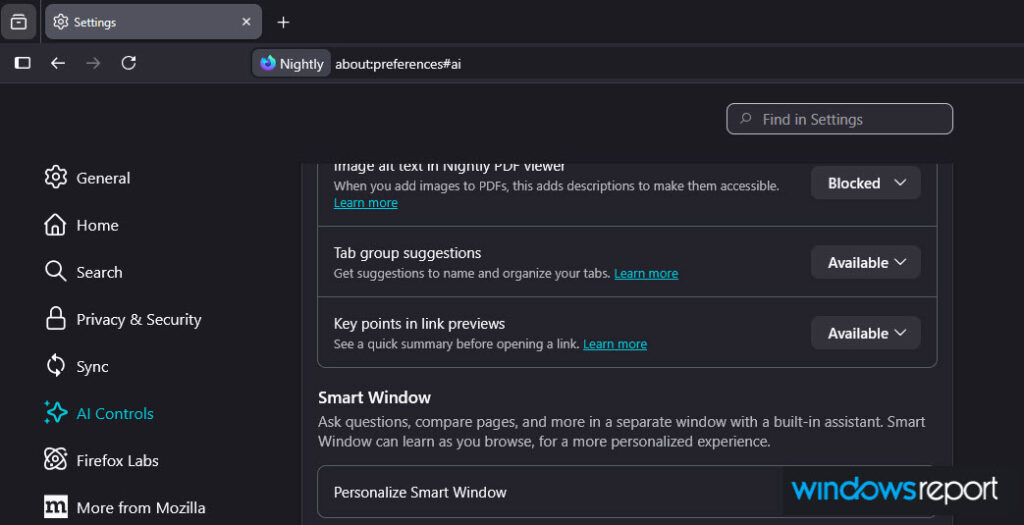Click the Firefox Labs atom icon
This screenshot has width=1024, height=525.
click(x=56, y=460)
